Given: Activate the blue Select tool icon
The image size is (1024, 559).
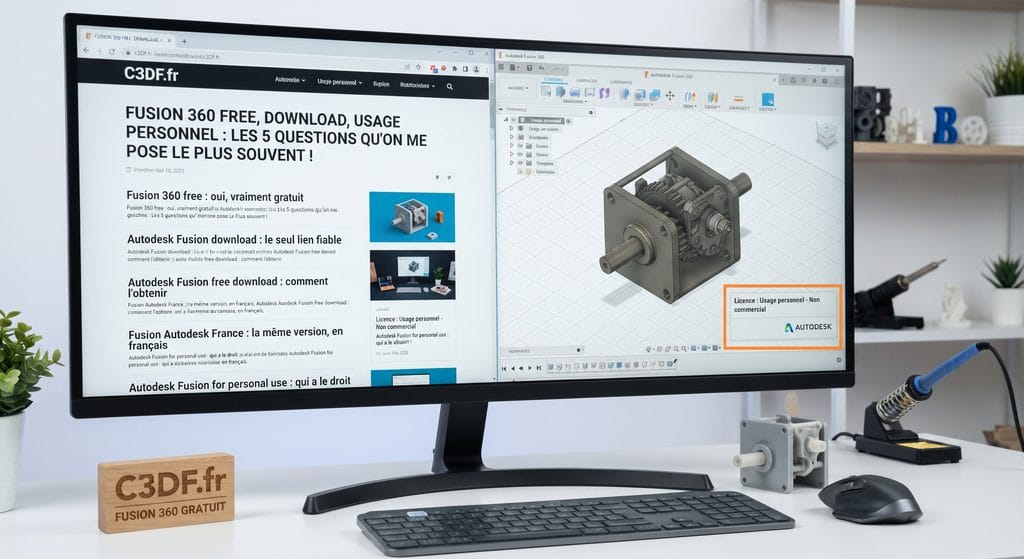Looking at the screenshot, I should click(x=768, y=99).
